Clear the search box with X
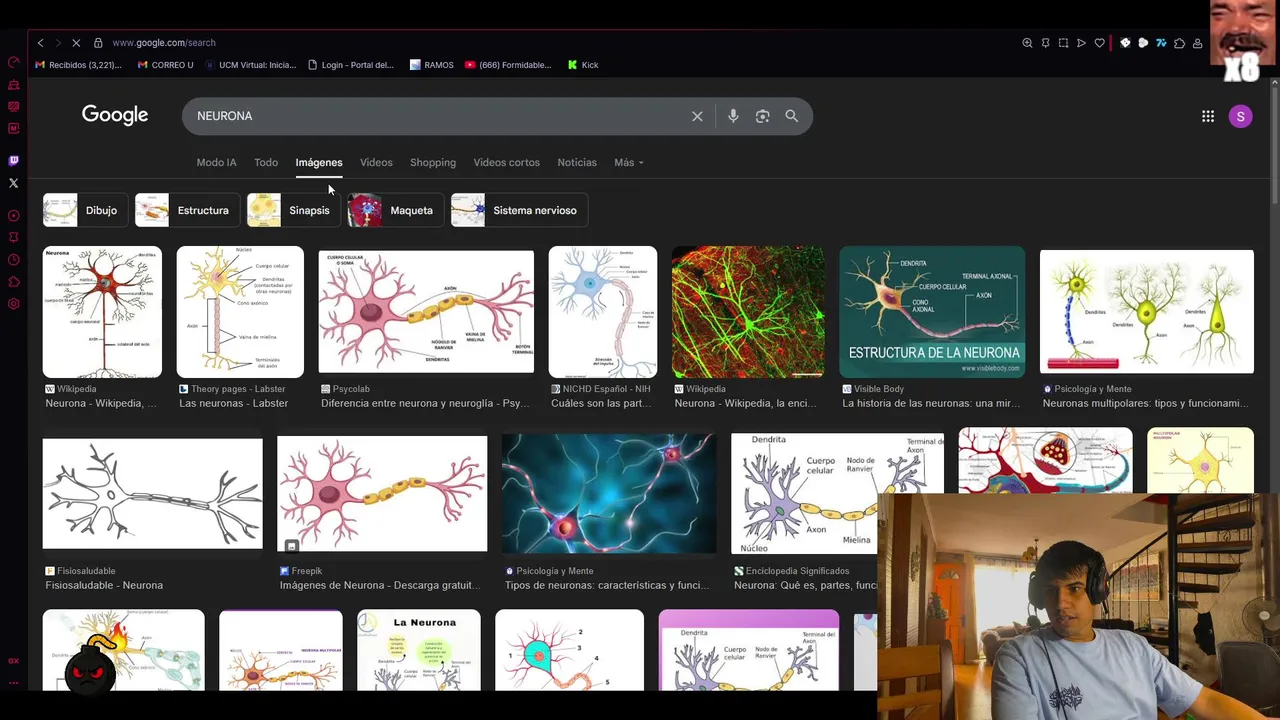Image resolution: width=1280 pixels, height=720 pixels. tap(697, 116)
